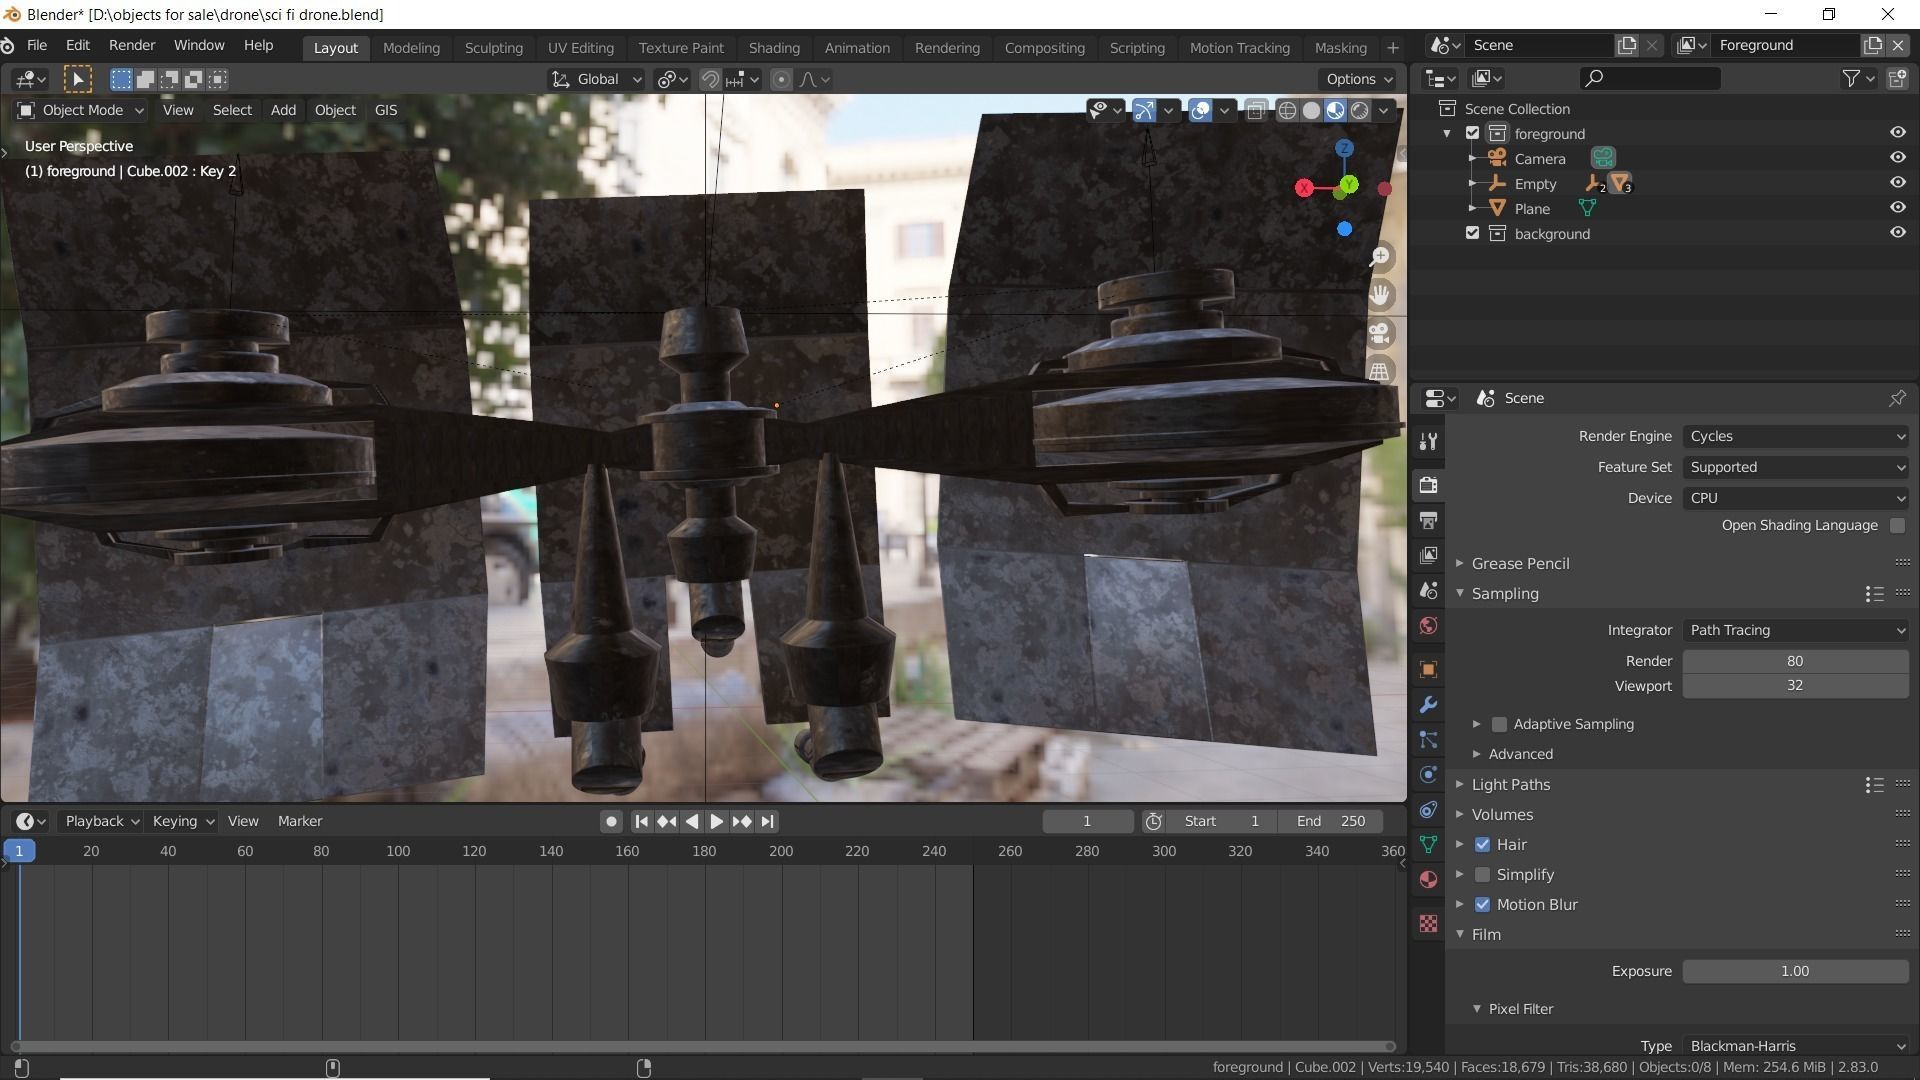Open the Output properties printer tab
1920x1080 pixels.
click(x=1428, y=520)
